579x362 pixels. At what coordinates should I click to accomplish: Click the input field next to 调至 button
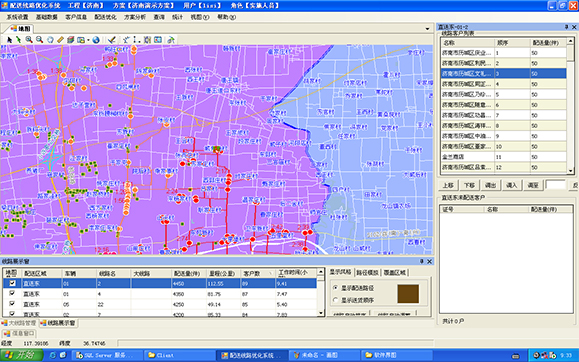coord(555,185)
